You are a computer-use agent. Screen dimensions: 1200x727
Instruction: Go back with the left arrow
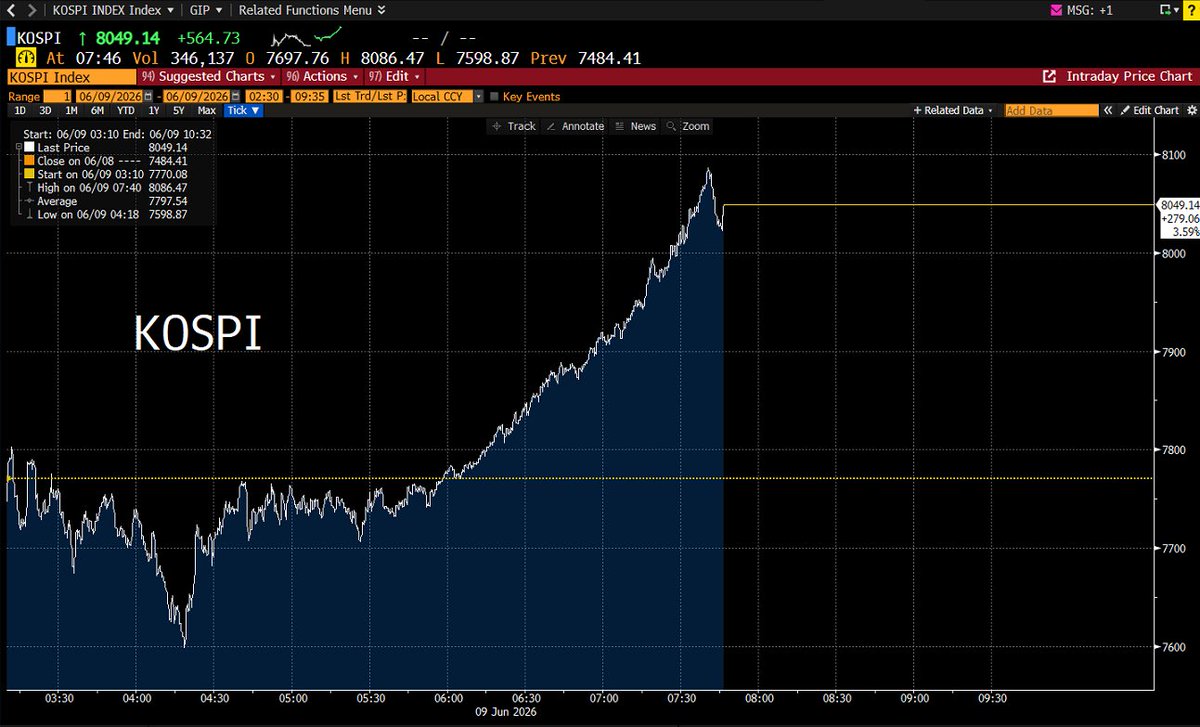(10, 10)
